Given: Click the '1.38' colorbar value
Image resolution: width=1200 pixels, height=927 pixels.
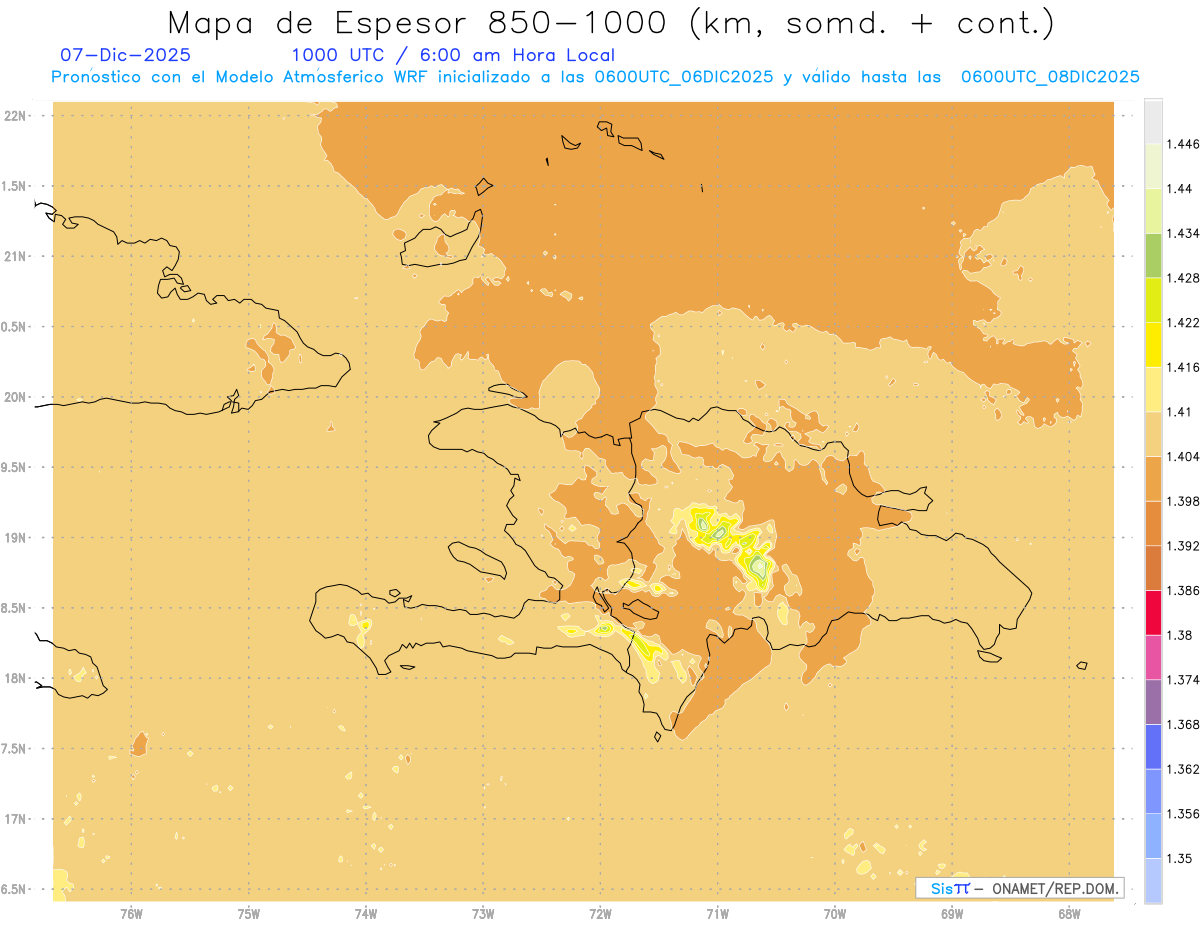Looking at the screenshot, I should point(1180,636).
